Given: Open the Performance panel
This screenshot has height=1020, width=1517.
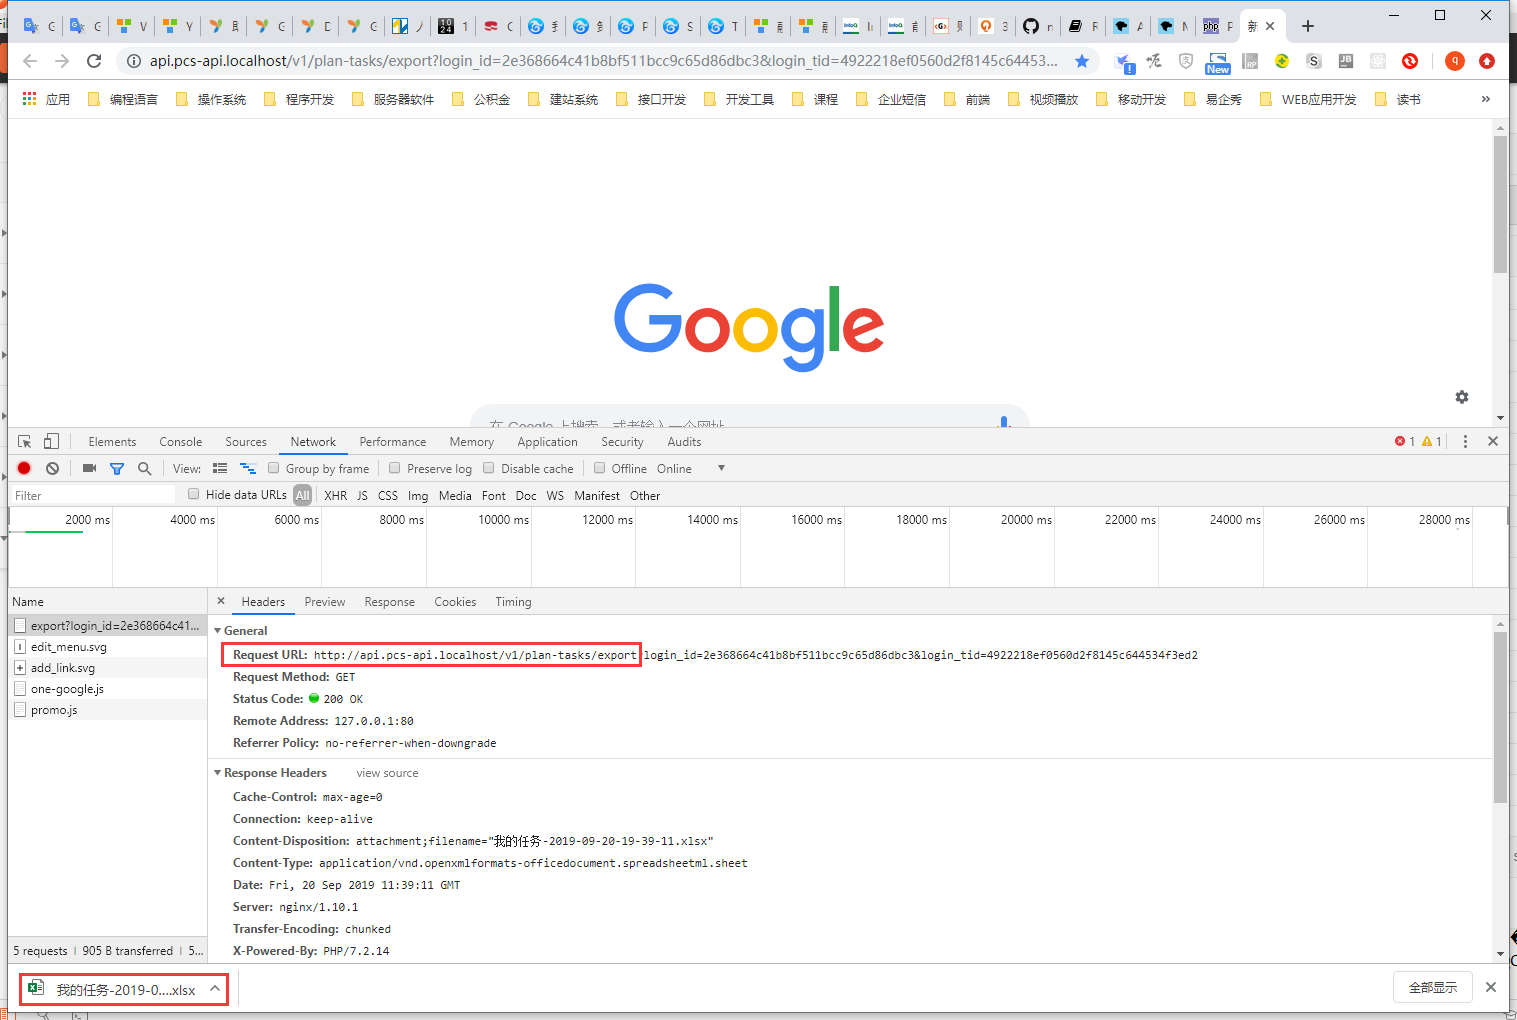Looking at the screenshot, I should [x=393, y=442].
